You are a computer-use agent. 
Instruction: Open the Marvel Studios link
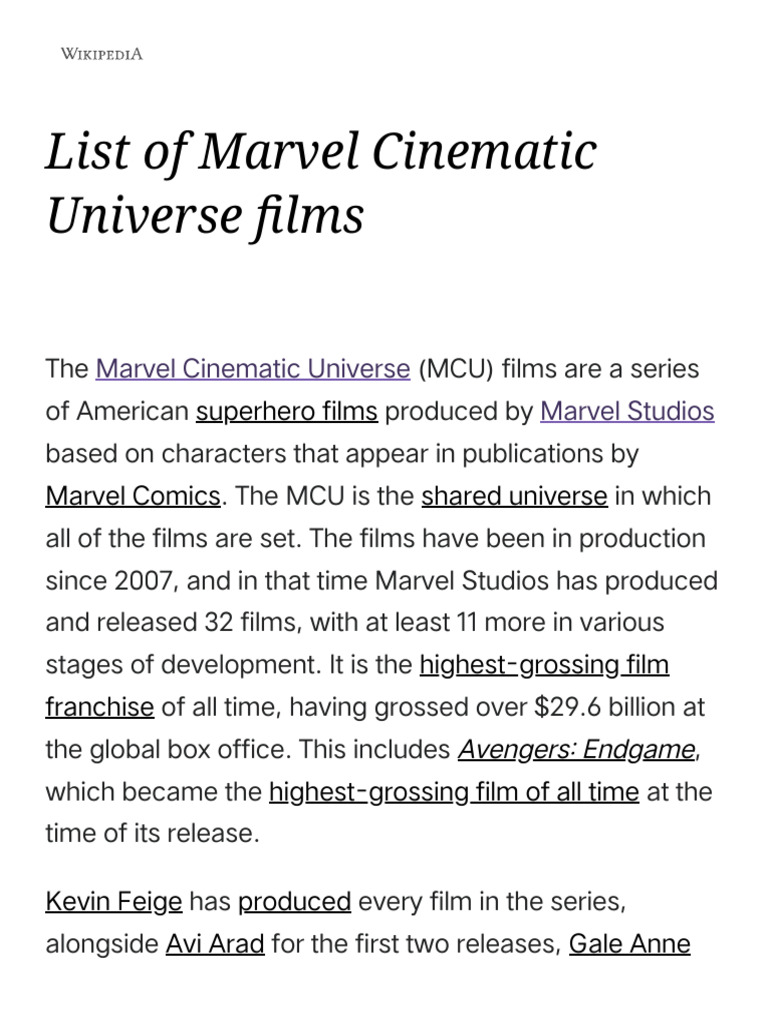(x=627, y=411)
